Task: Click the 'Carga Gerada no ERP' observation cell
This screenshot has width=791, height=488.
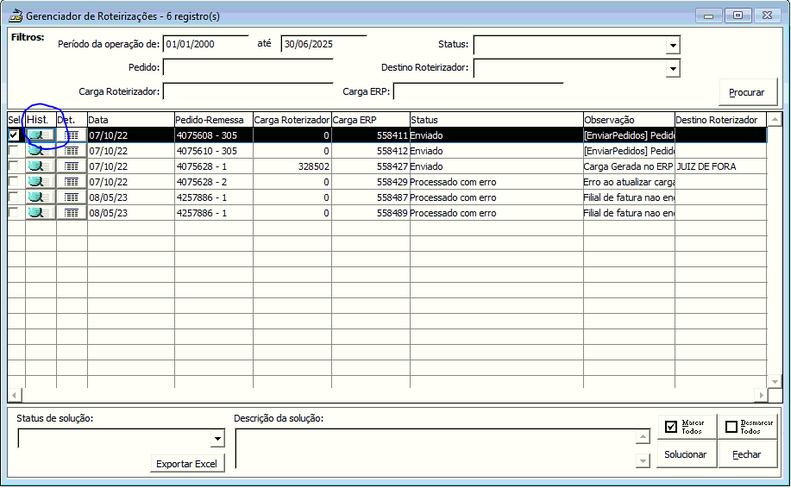Action: pyautogui.click(x=629, y=167)
